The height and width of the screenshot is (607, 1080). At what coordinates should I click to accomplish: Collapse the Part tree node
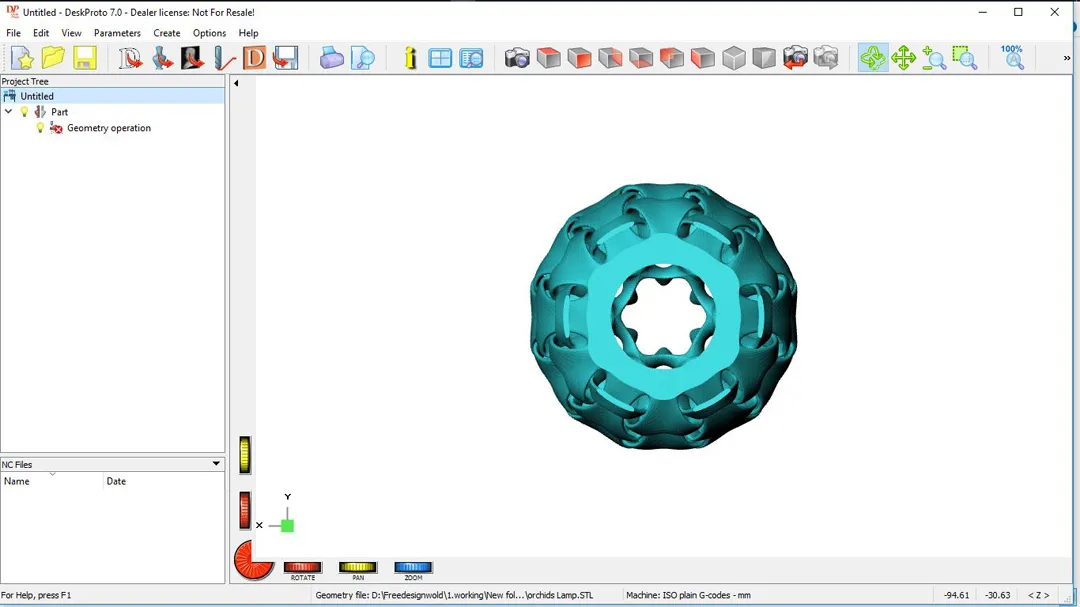(9, 112)
